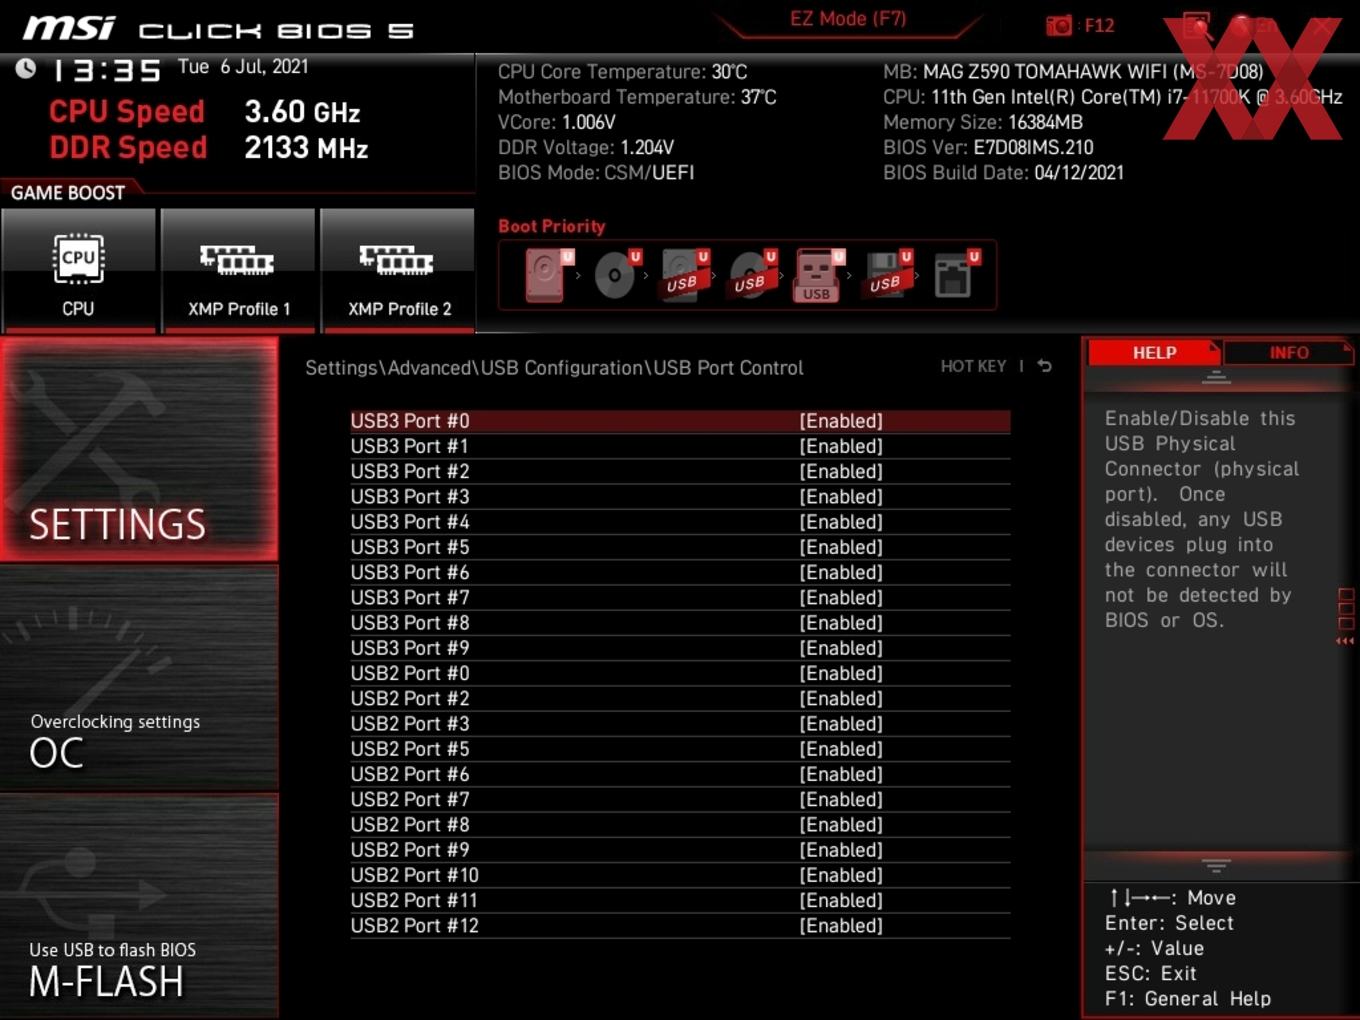Viewport: 1360px width, 1020px height.
Task: Select the USB2 Port #8 row label
Action: 410,825
